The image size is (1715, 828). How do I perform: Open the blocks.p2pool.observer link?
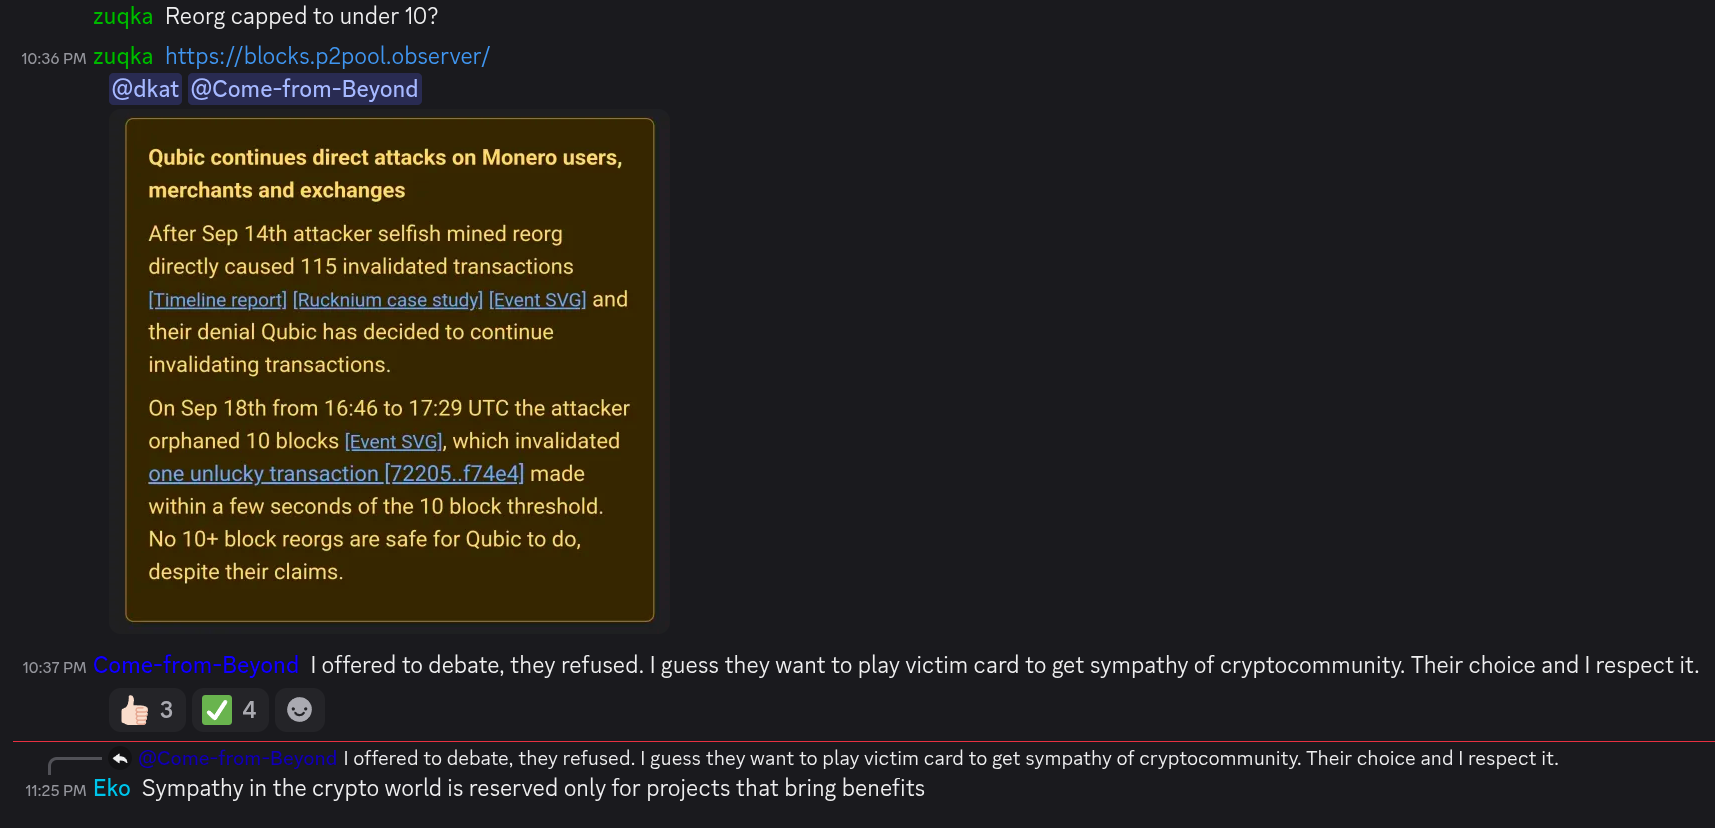[327, 56]
